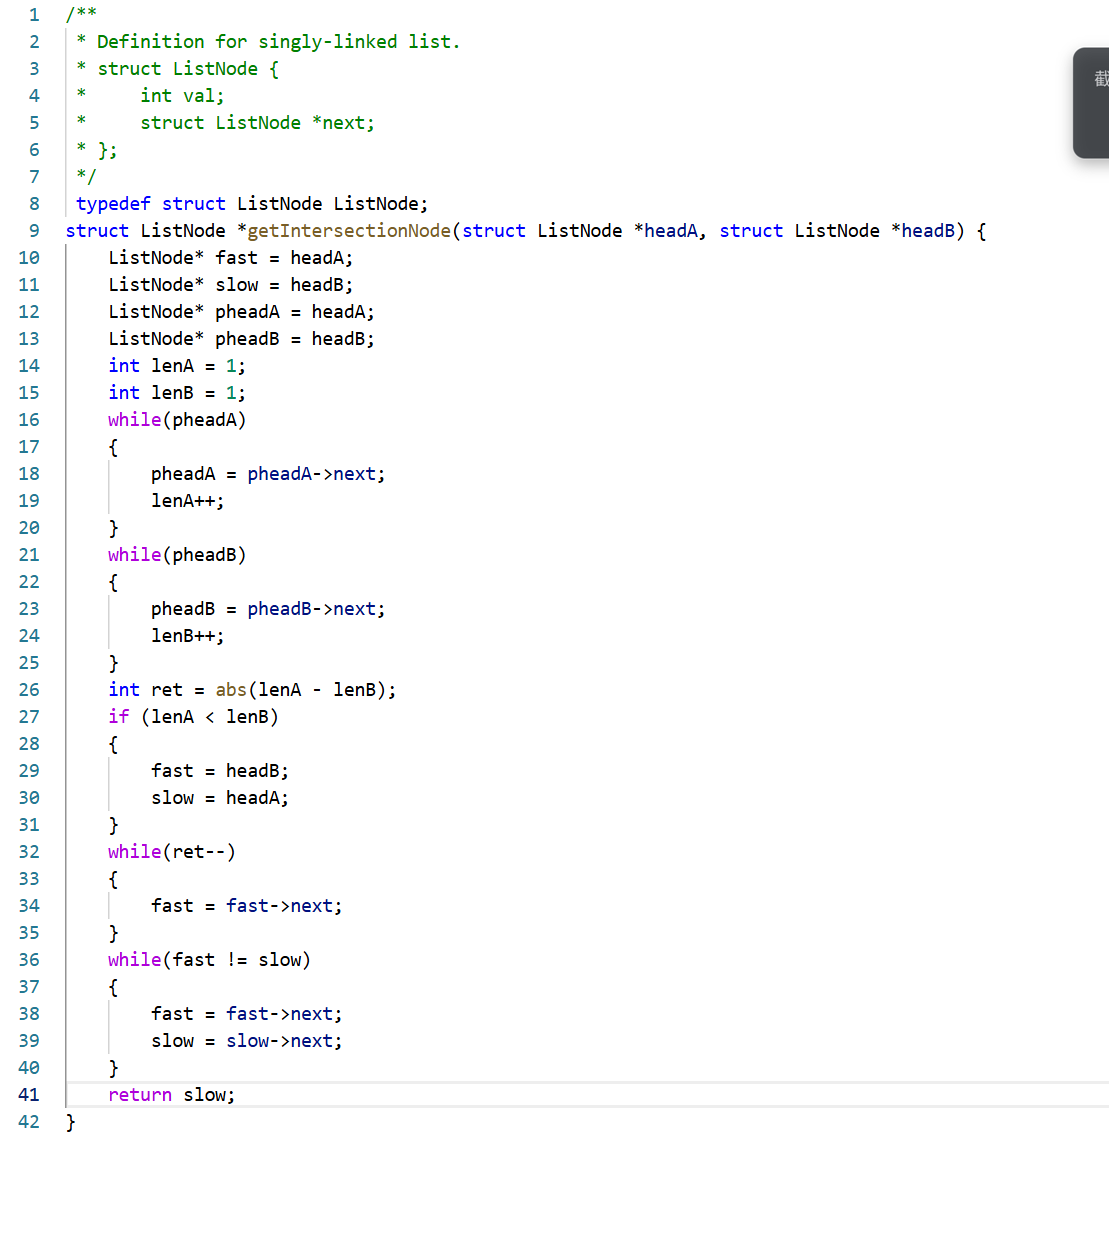The image size is (1109, 1237).
Task: Click the 'struct ListNode {' comment line
Action: click(188, 69)
